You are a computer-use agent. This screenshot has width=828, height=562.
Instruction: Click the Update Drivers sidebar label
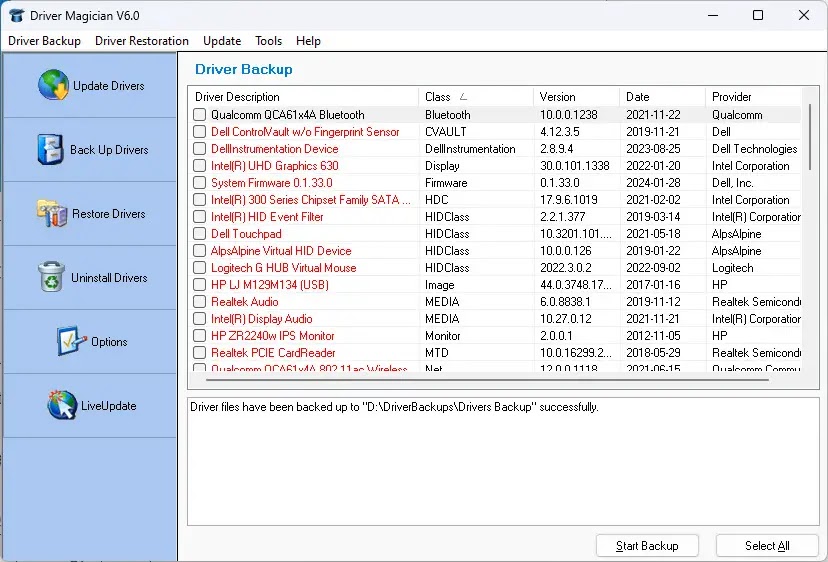click(x=108, y=86)
